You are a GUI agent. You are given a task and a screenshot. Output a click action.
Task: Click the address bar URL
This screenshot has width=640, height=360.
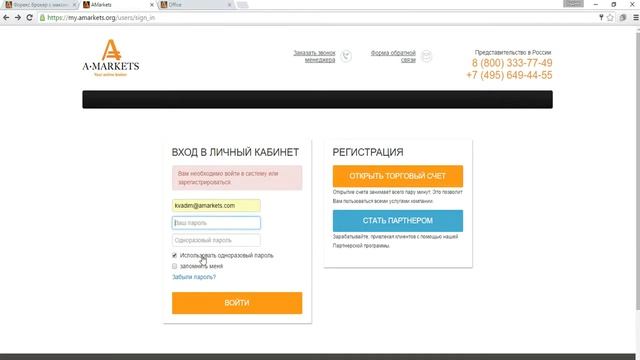(101, 18)
